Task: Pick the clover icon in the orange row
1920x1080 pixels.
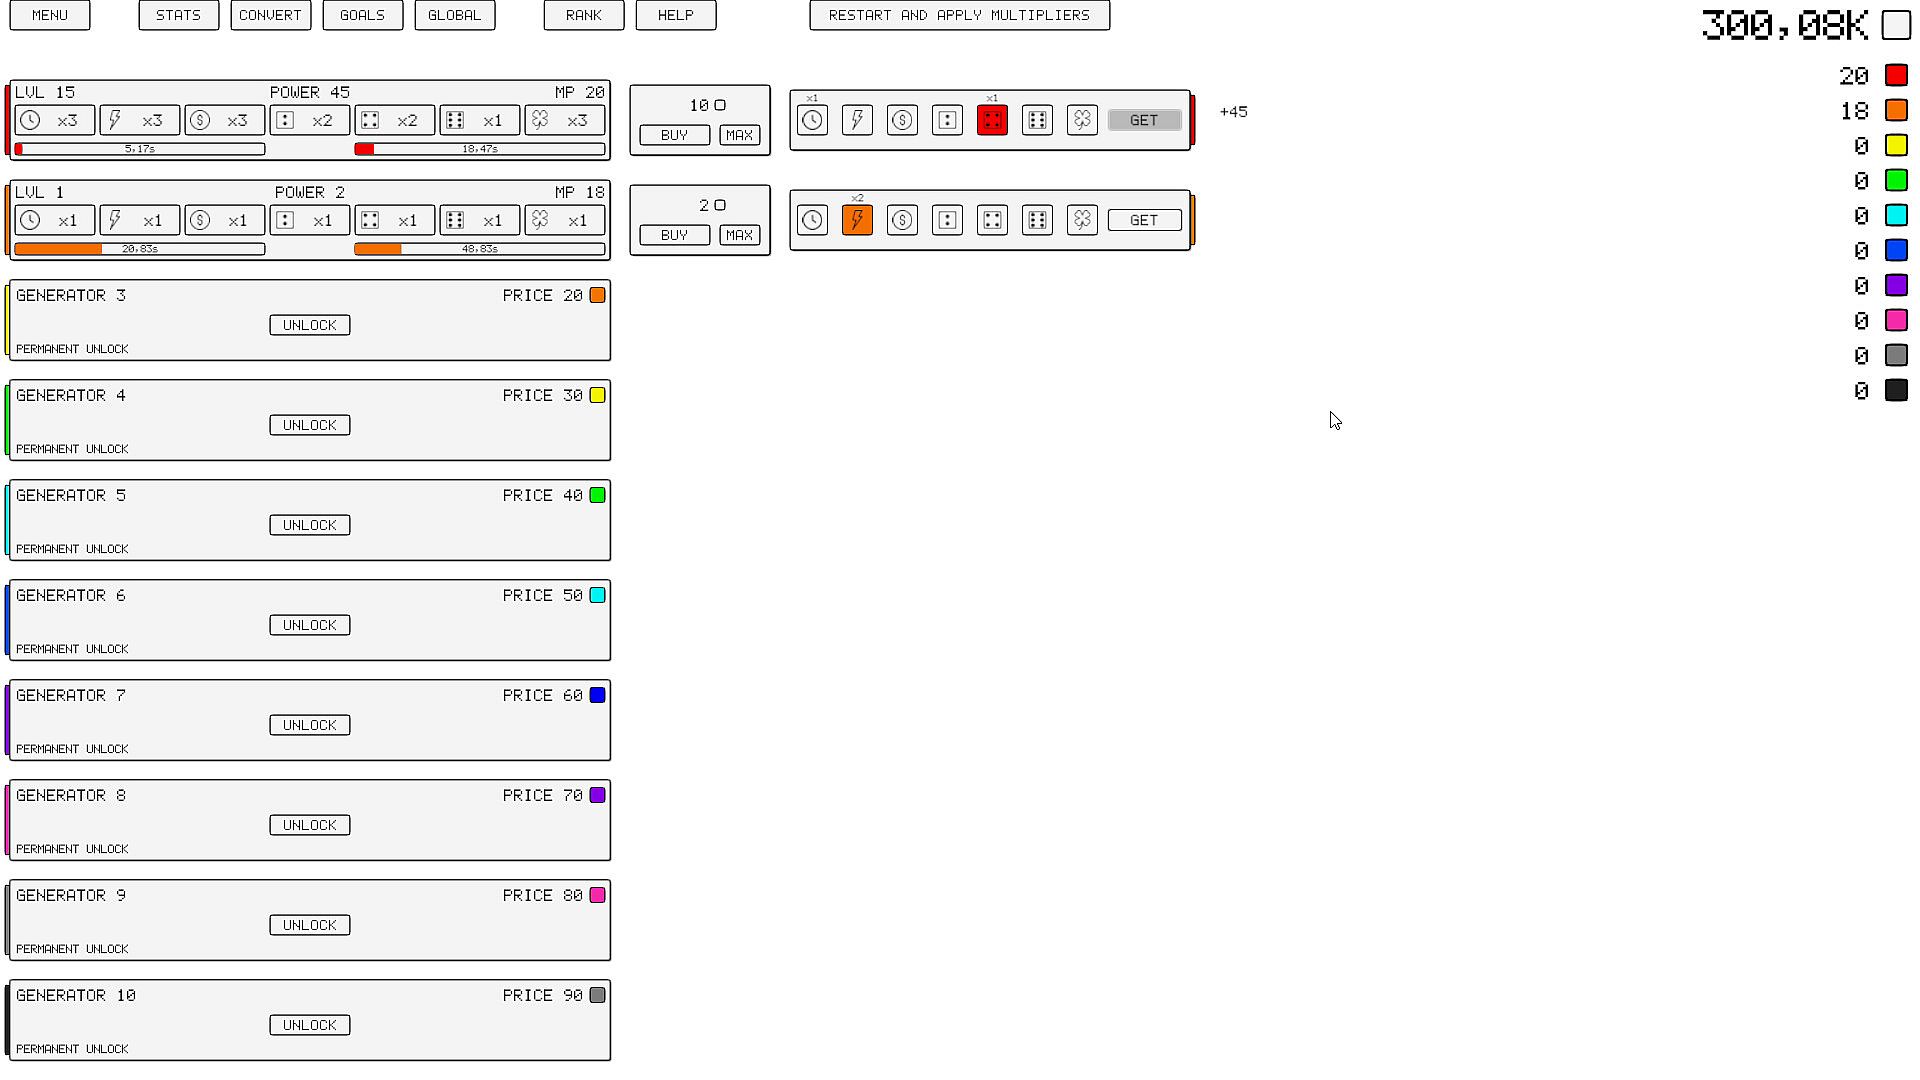Action: coord(1082,220)
